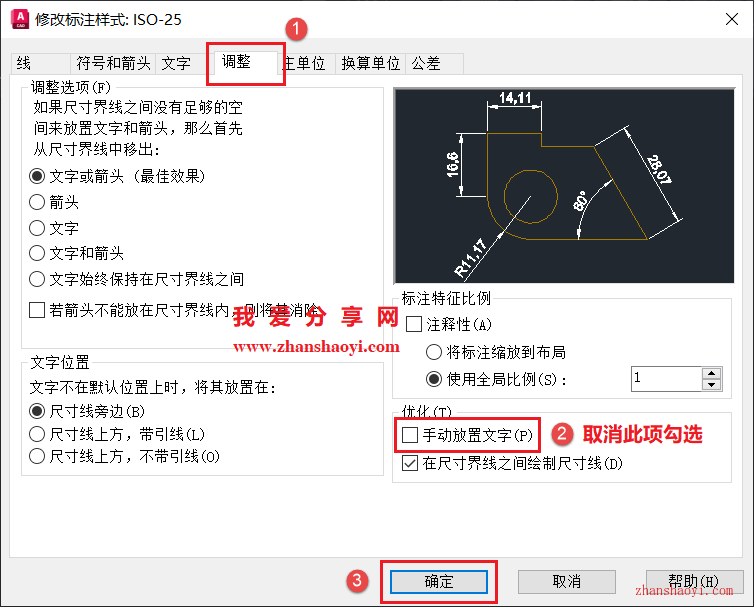The image size is (754, 607).
Task: Toggle 注释性(A) checkbox
Action: click(x=414, y=324)
